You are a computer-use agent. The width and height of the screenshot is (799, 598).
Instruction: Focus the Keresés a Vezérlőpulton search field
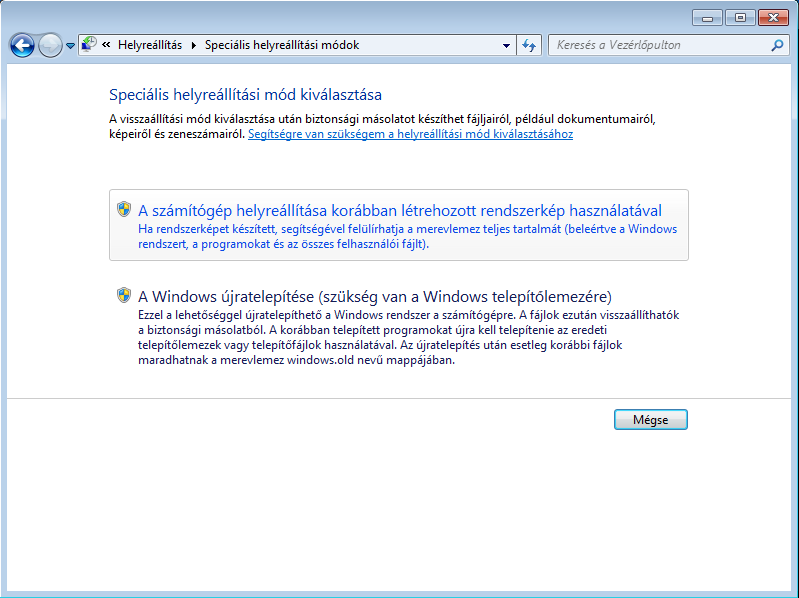point(669,45)
